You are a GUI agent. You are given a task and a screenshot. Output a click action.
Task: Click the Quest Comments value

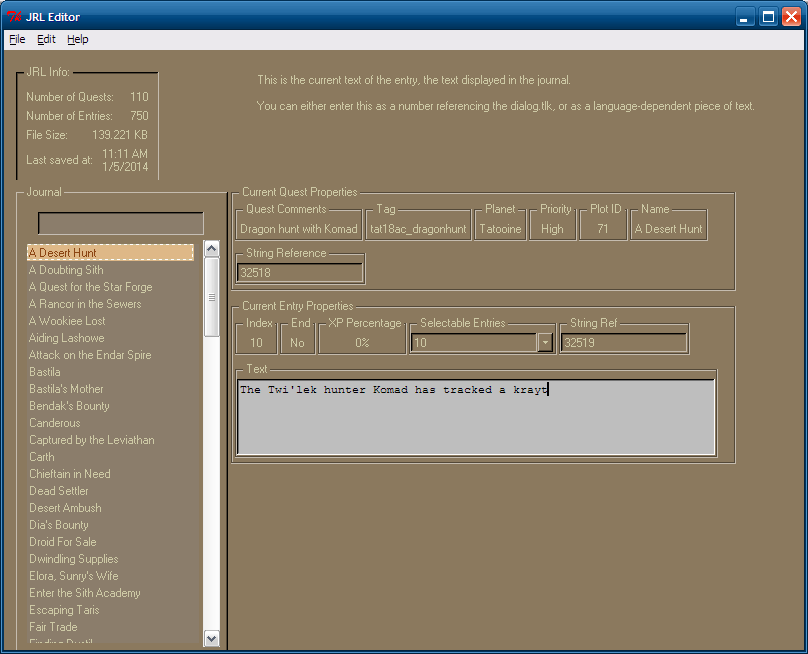pos(299,229)
